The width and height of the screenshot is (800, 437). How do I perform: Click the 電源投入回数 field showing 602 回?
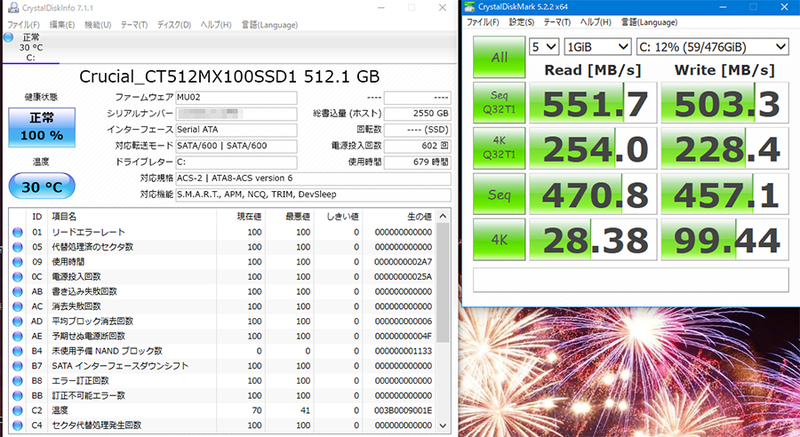(417, 146)
